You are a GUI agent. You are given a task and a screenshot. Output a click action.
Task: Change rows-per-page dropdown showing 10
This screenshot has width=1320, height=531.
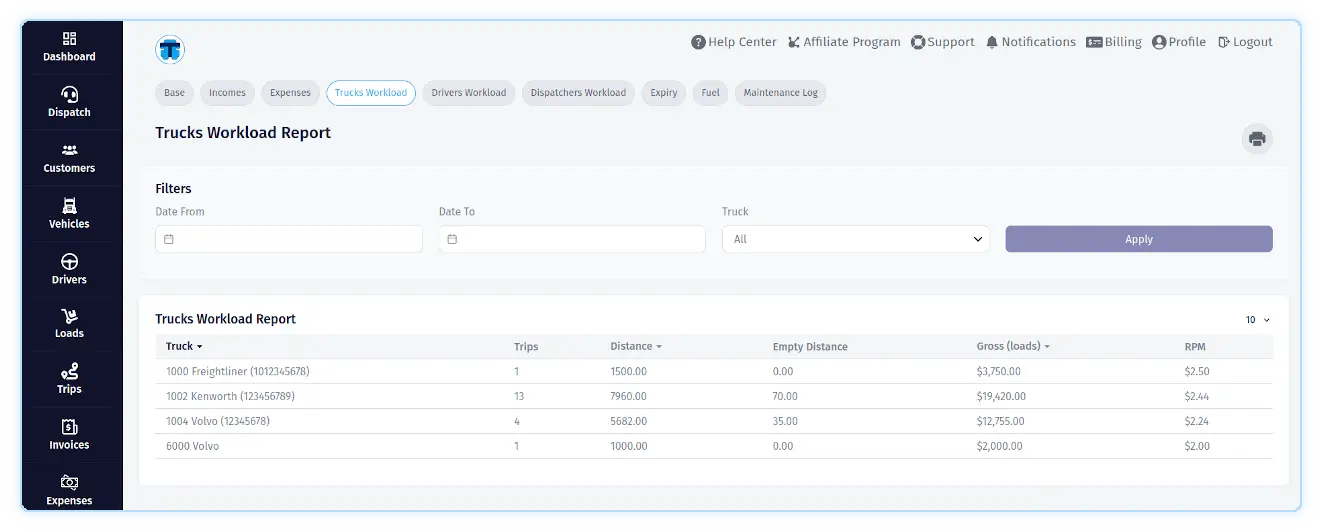coord(1257,320)
